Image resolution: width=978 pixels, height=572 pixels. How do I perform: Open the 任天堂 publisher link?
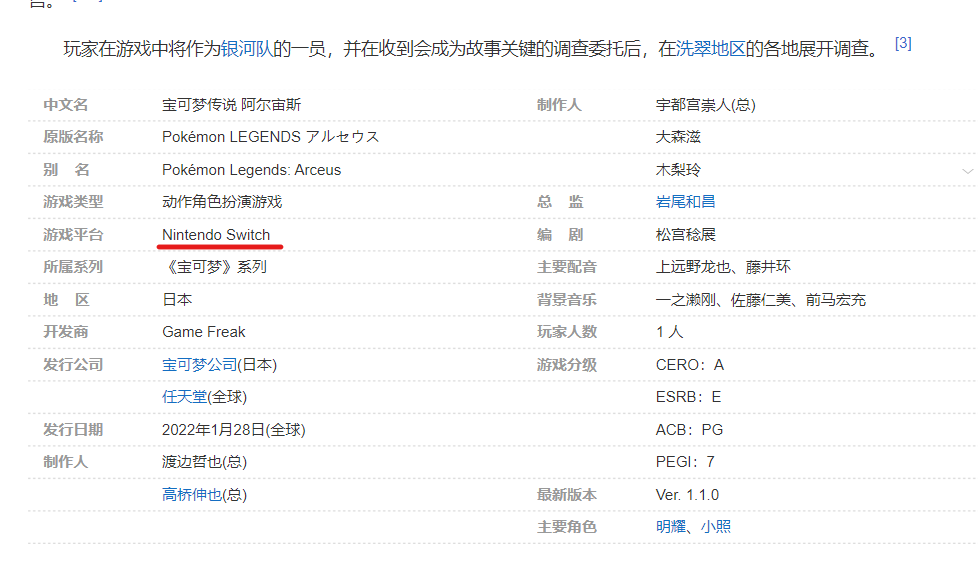184,397
